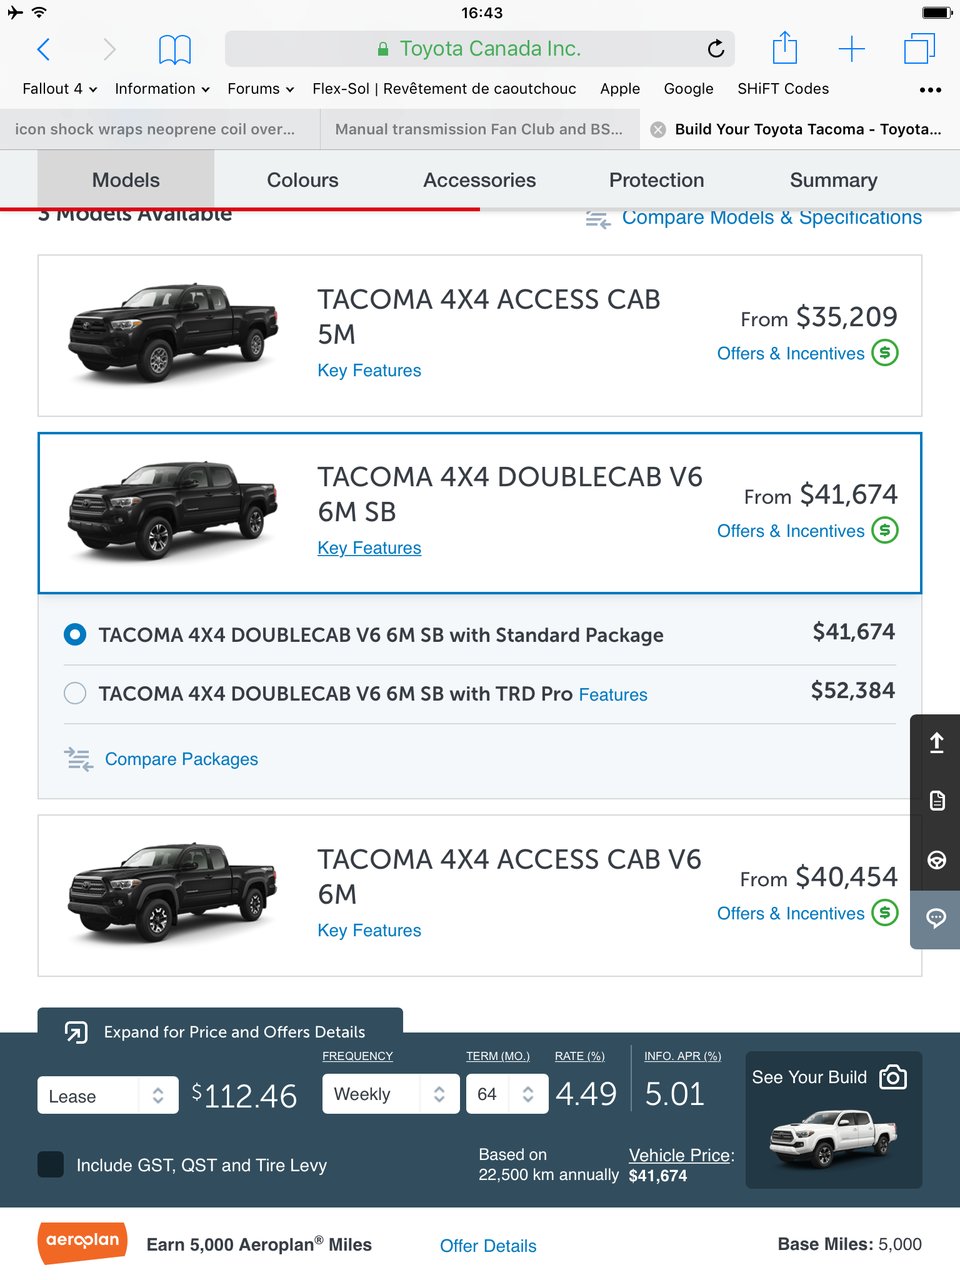
Task: Expand for Price and Offers Details
Action: (x=218, y=1031)
